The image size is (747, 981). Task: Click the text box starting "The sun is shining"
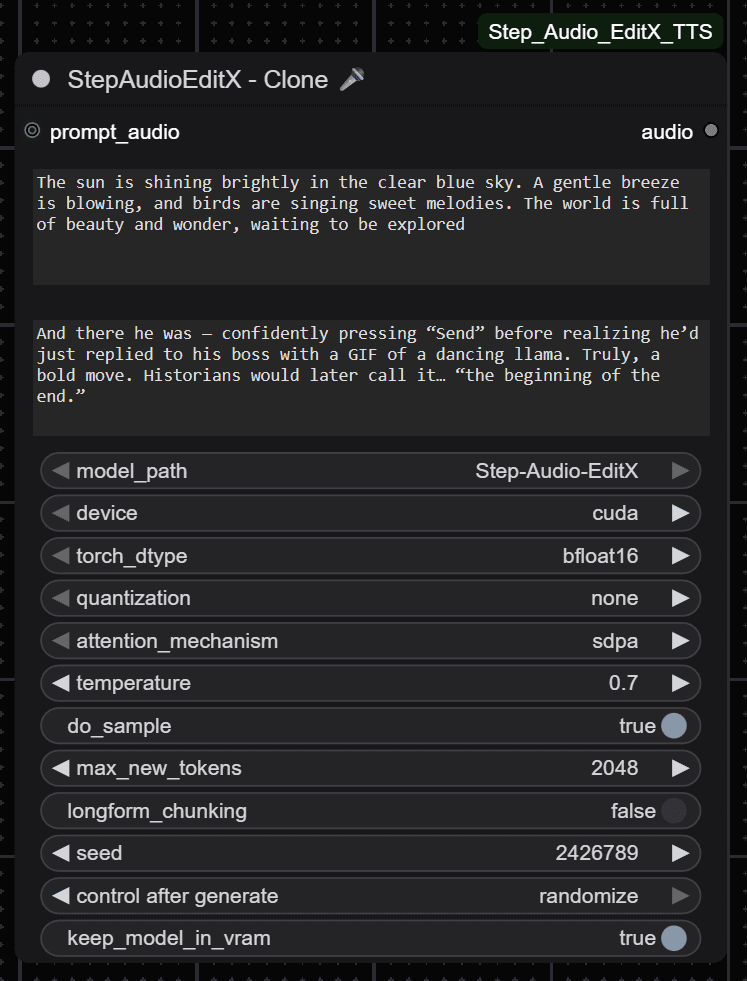tap(371, 227)
